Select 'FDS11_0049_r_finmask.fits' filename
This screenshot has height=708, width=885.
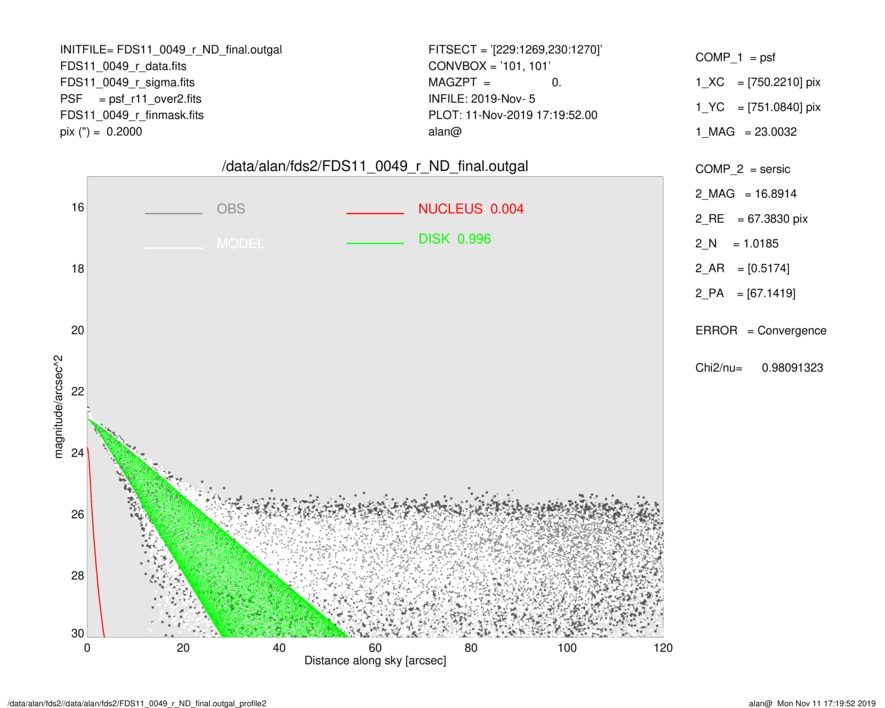coord(132,115)
